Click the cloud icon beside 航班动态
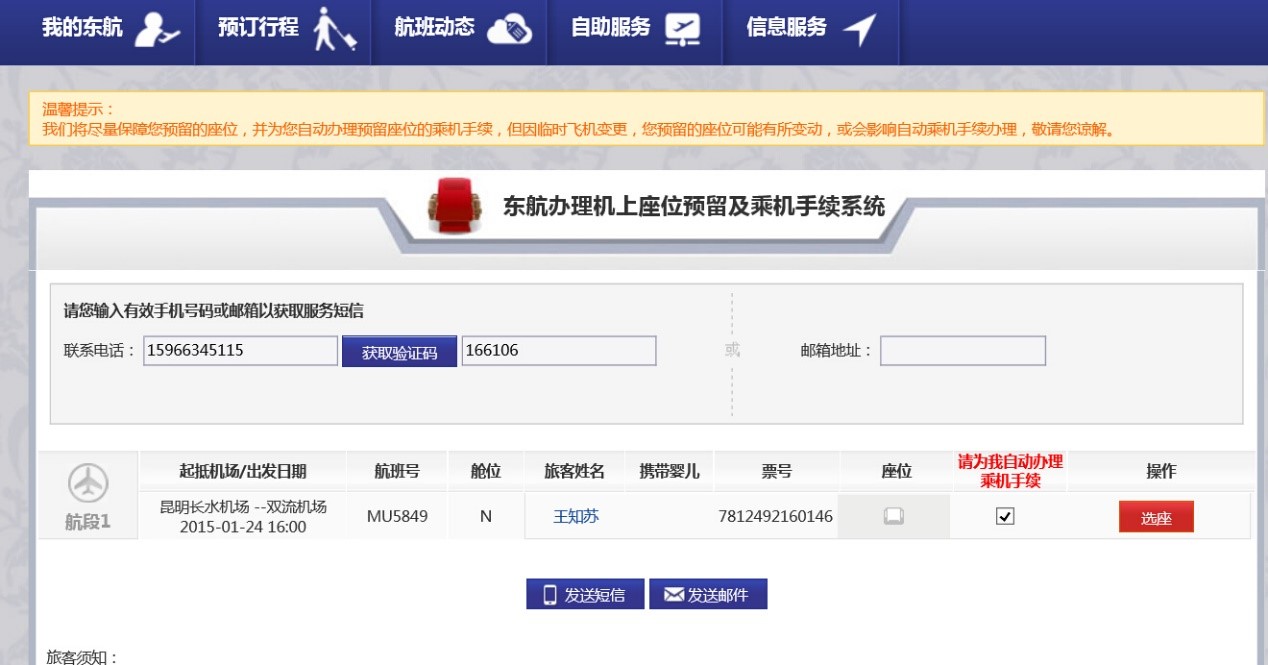The width and height of the screenshot is (1268, 665). click(510, 30)
